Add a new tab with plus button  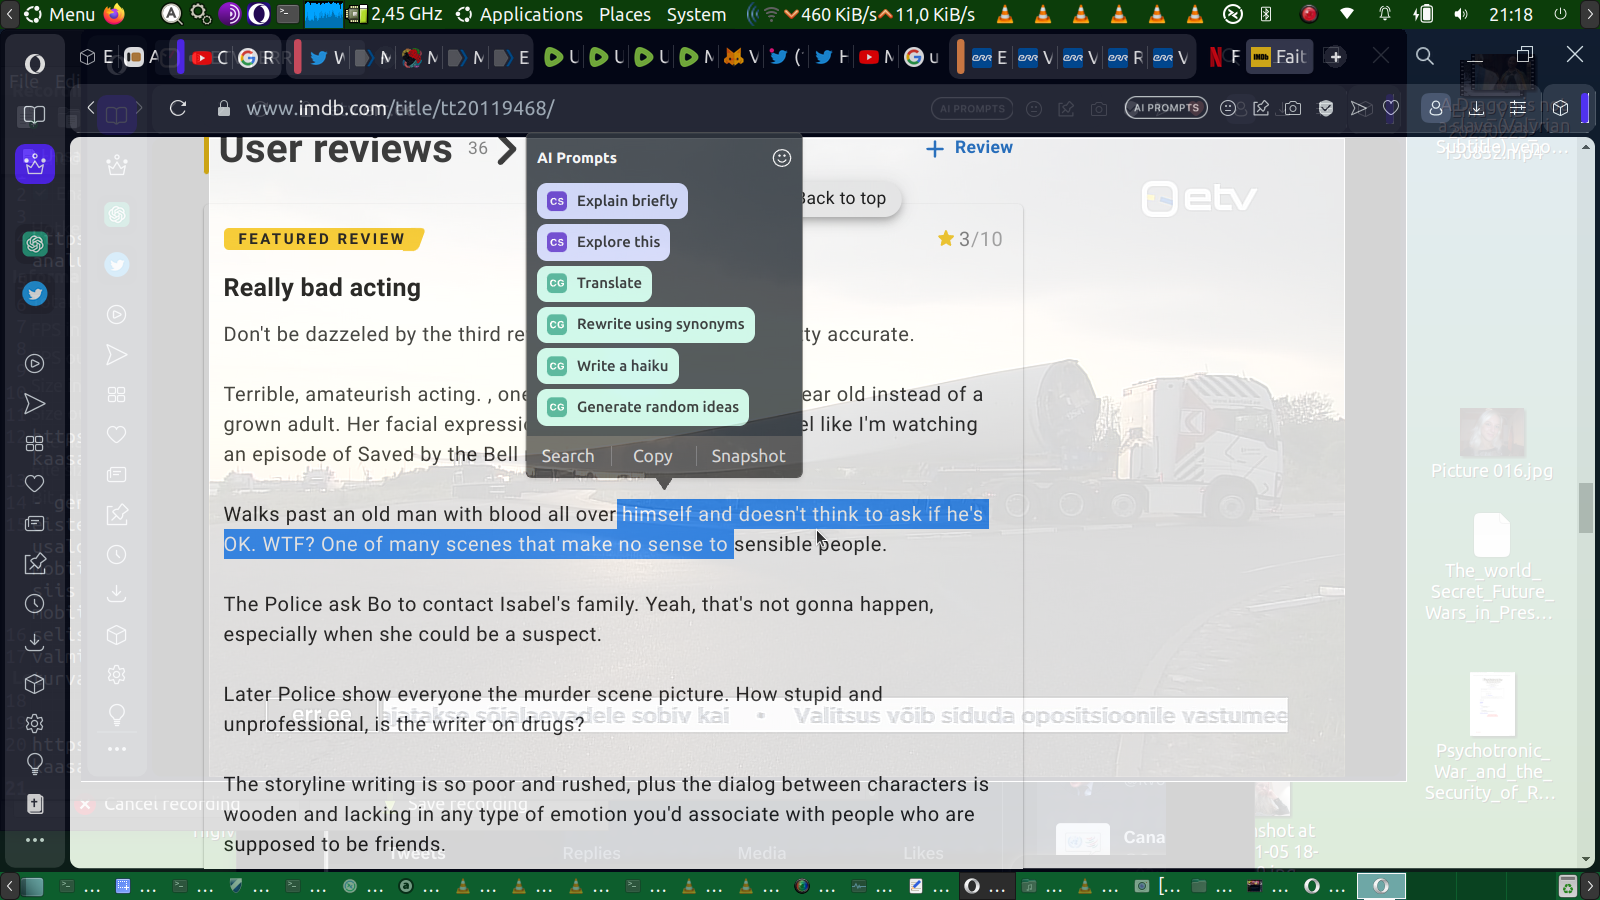(x=1336, y=57)
